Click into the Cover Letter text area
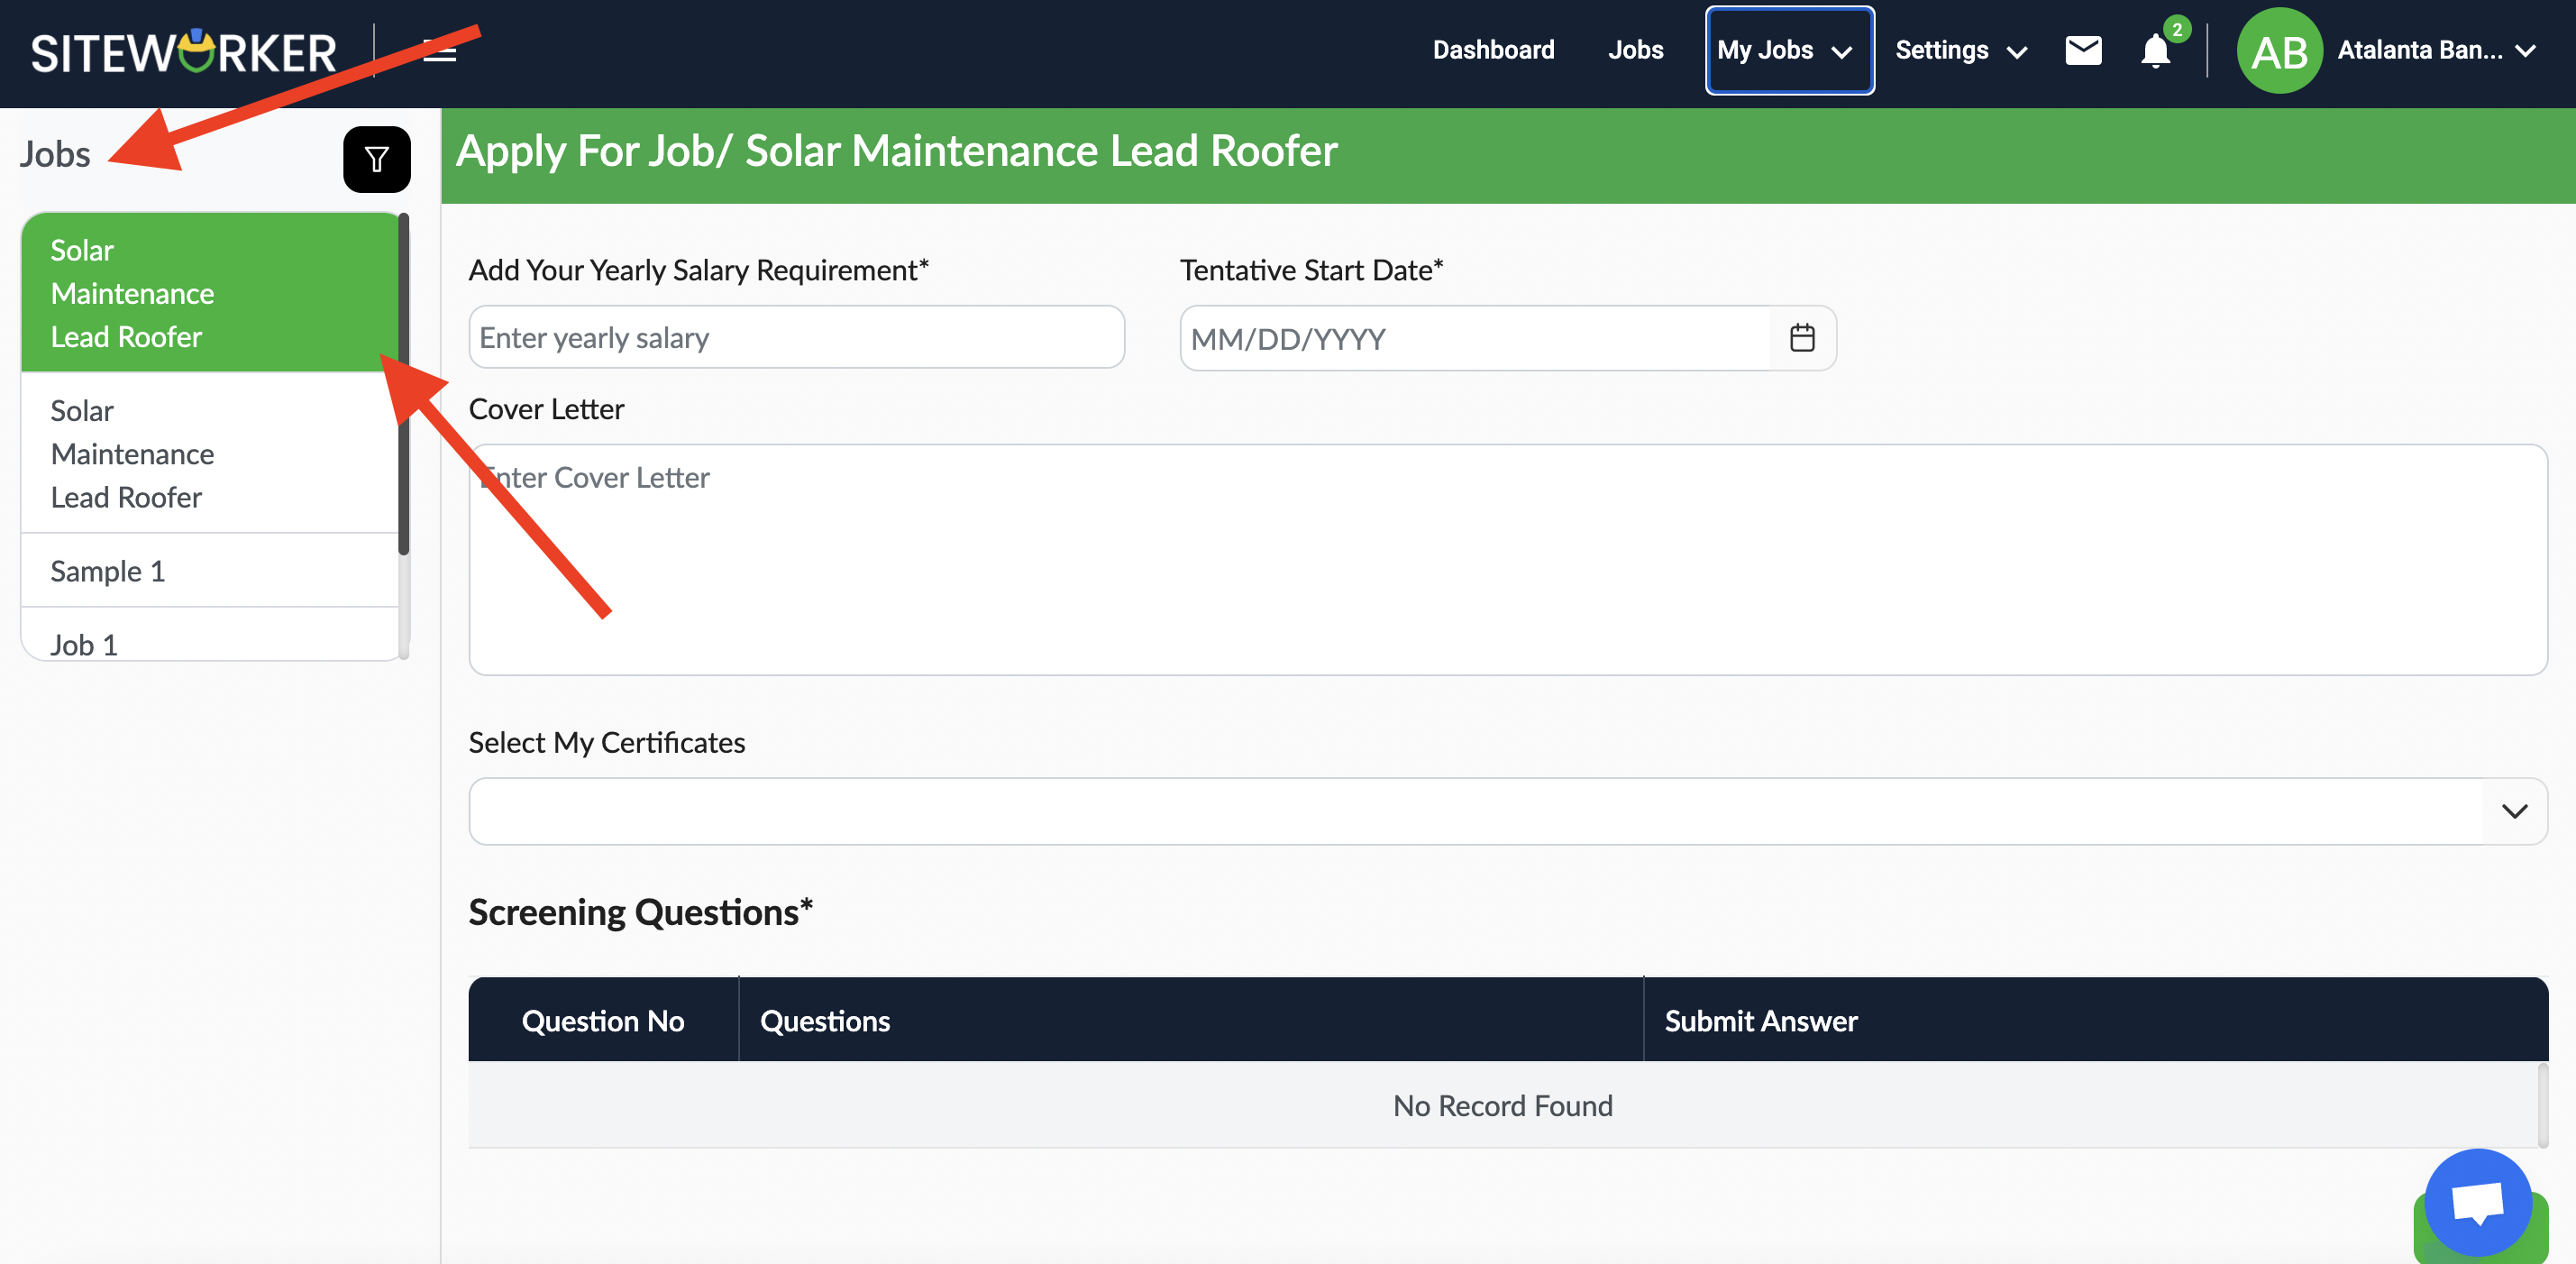 [x=1507, y=560]
